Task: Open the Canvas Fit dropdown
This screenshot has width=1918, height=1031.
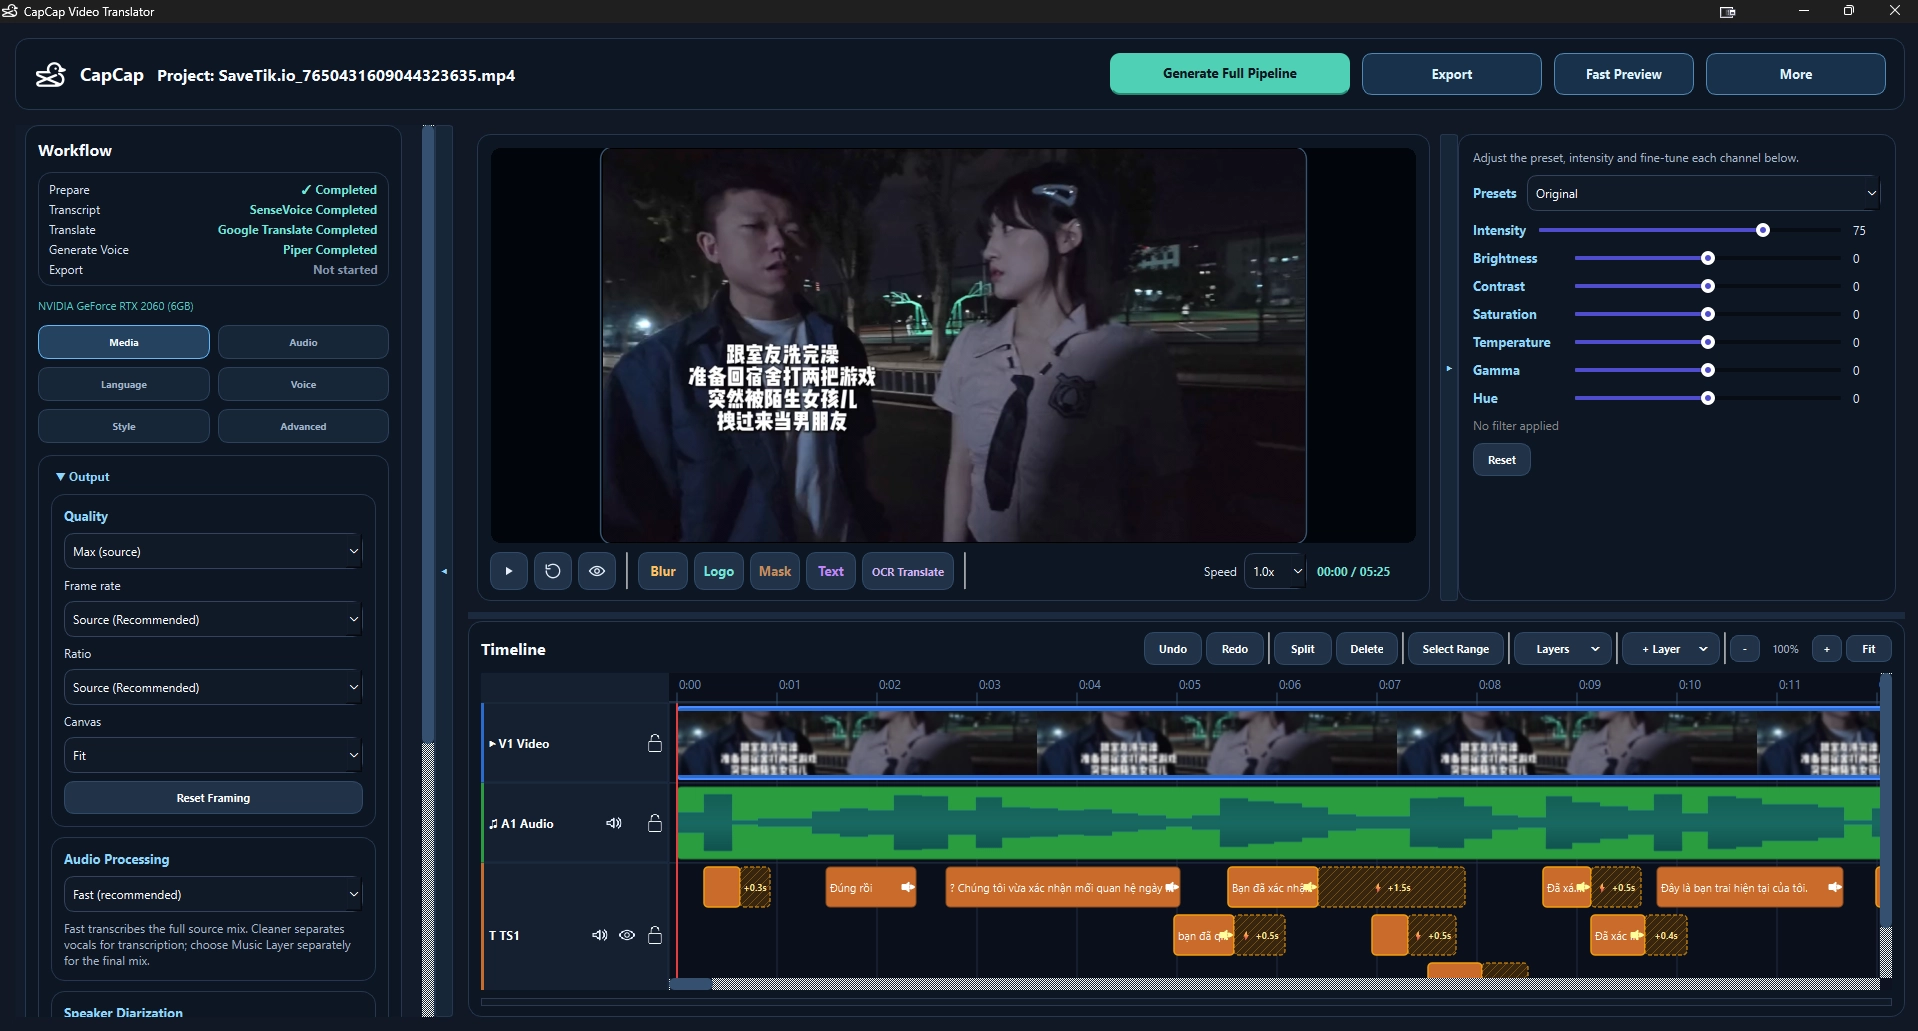Action: click(x=213, y=755)
